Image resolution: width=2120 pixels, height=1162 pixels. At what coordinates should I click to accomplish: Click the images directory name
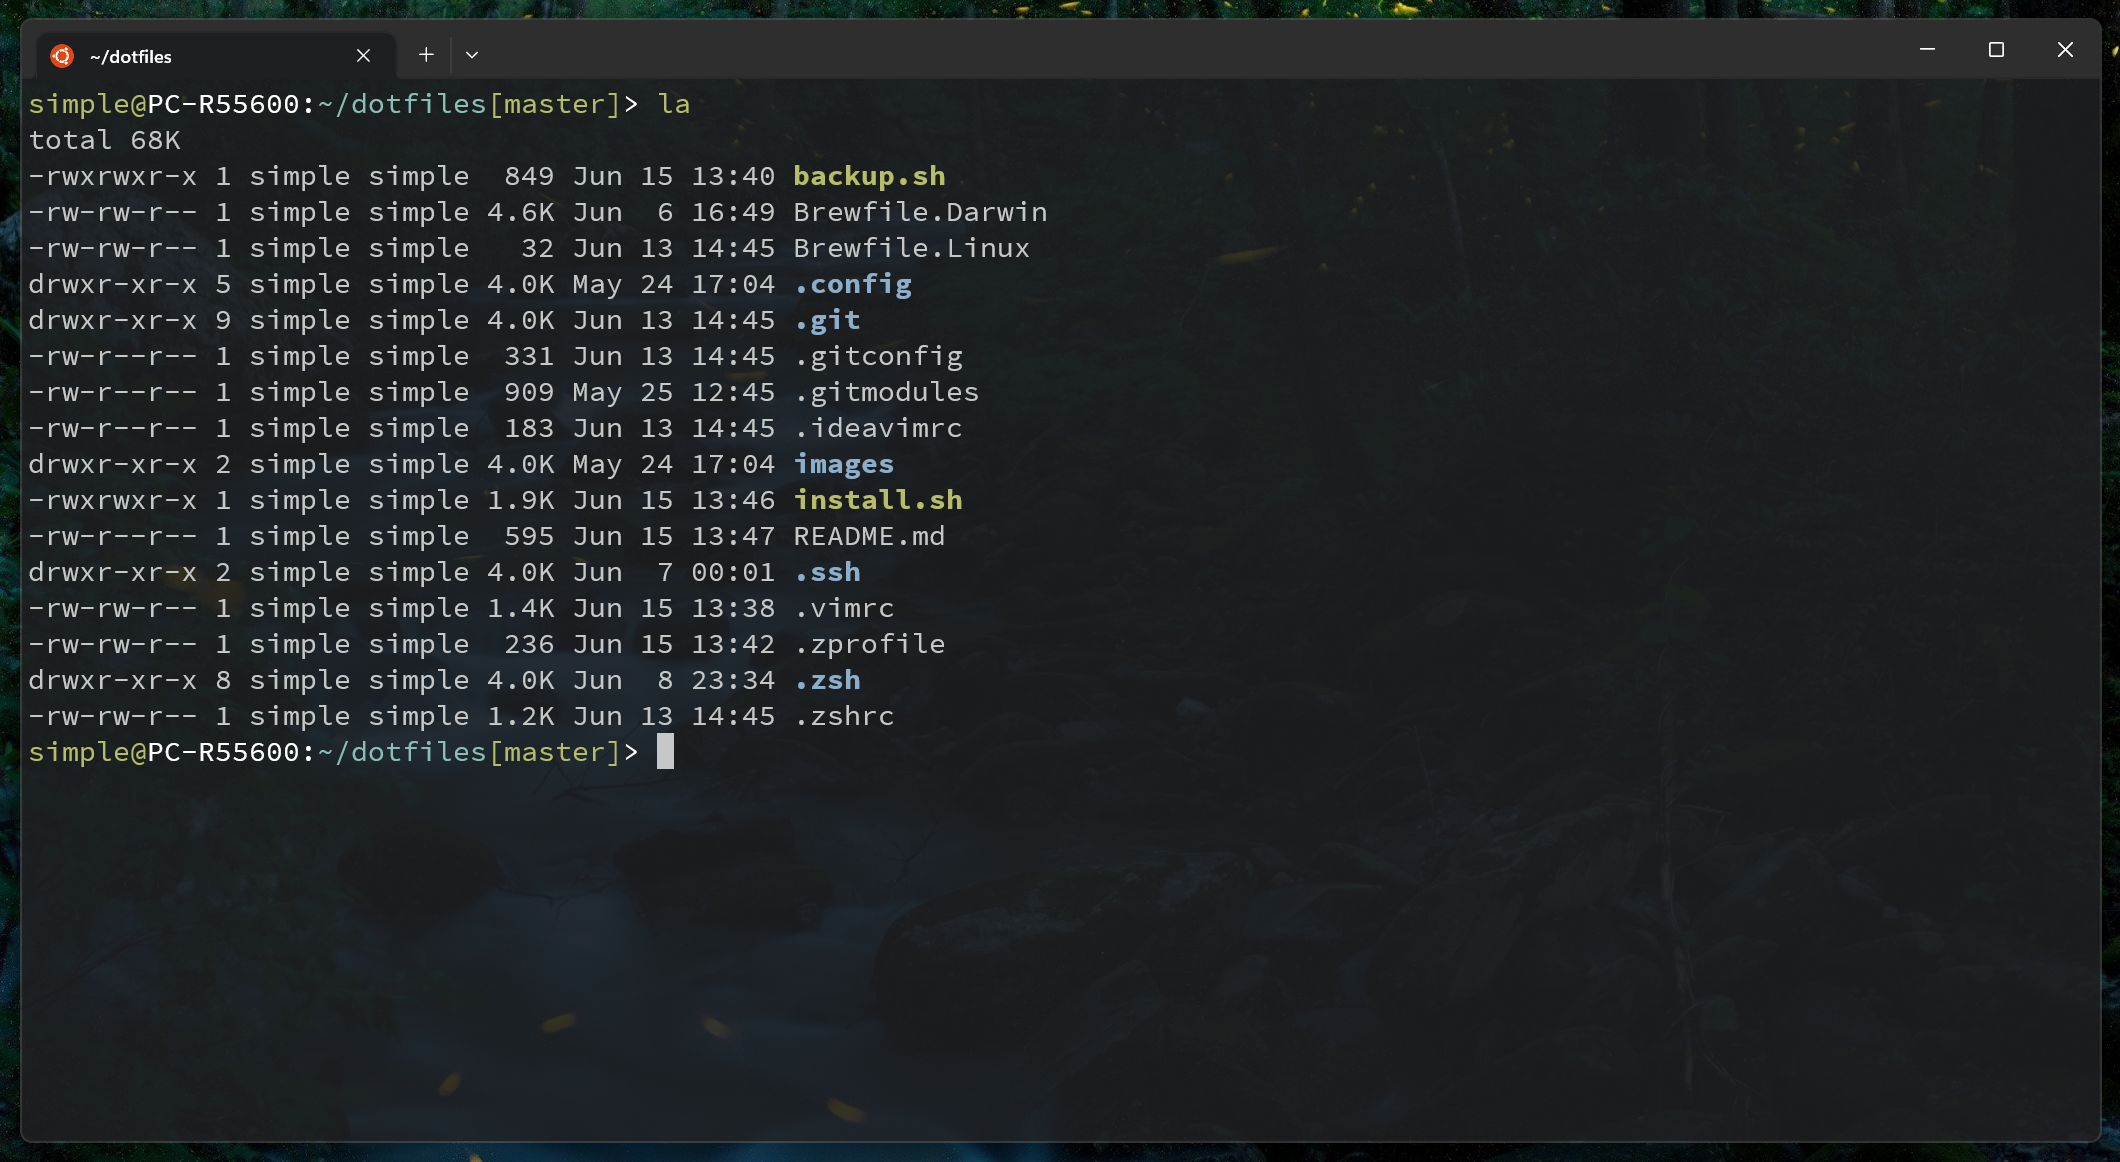843,464
